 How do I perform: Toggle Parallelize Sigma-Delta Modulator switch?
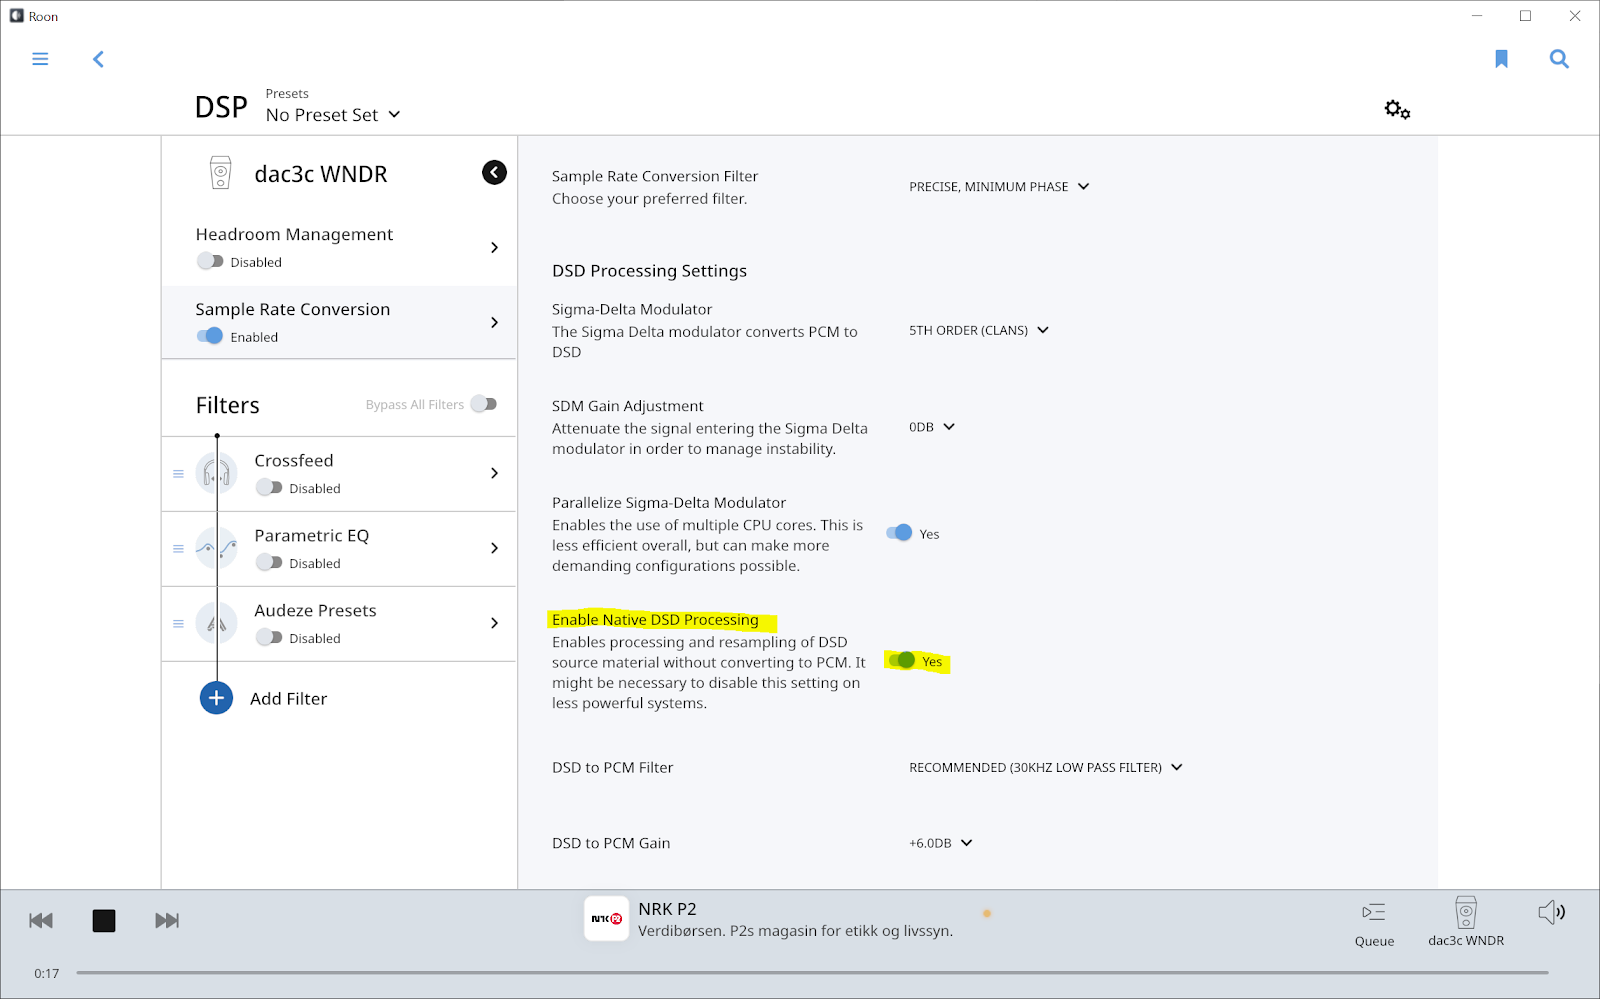[x=899, y=533]
